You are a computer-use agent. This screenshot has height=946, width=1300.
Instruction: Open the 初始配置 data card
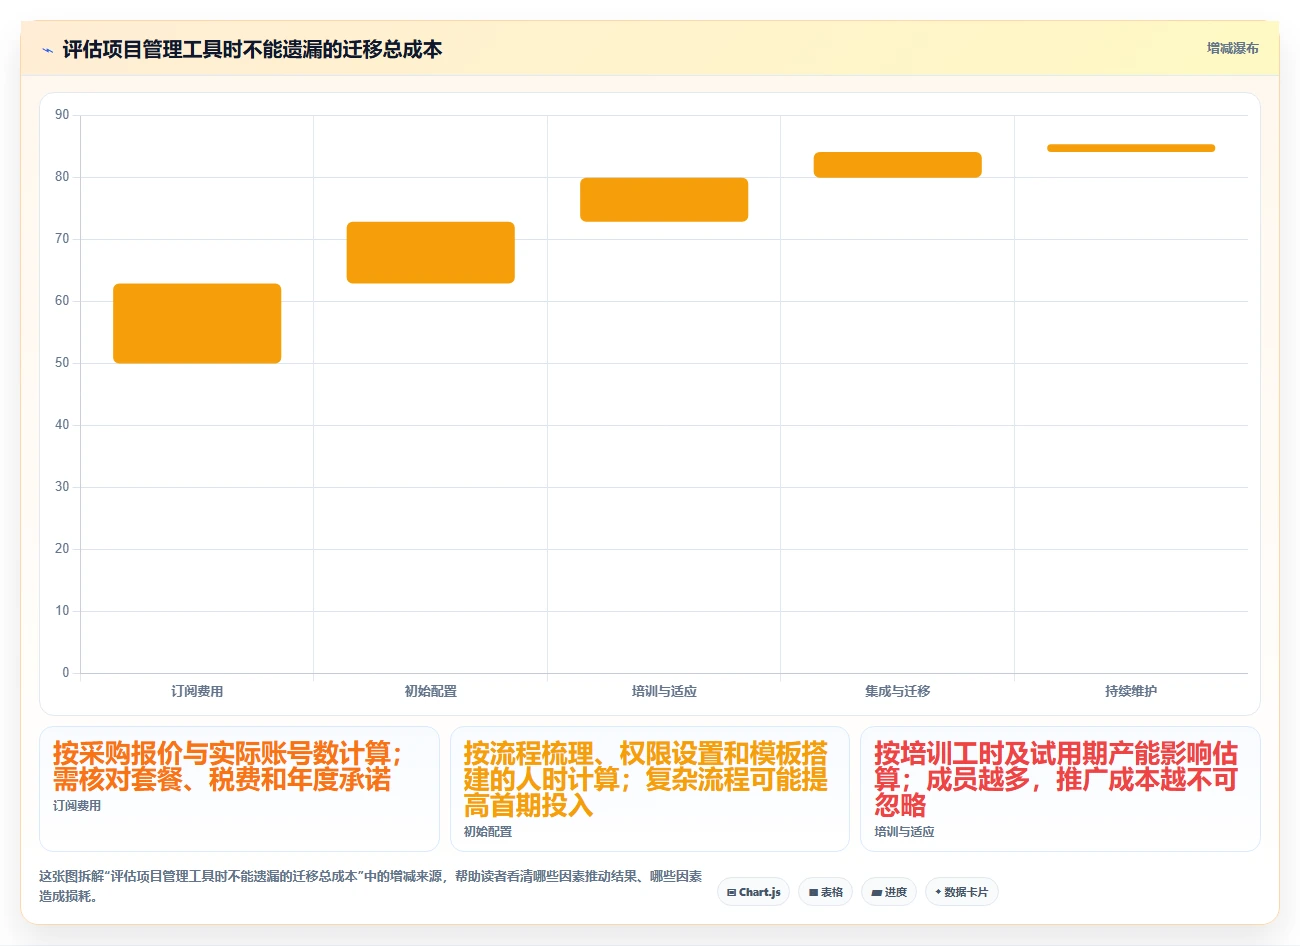pyautogui.click(x=650, y=789)
